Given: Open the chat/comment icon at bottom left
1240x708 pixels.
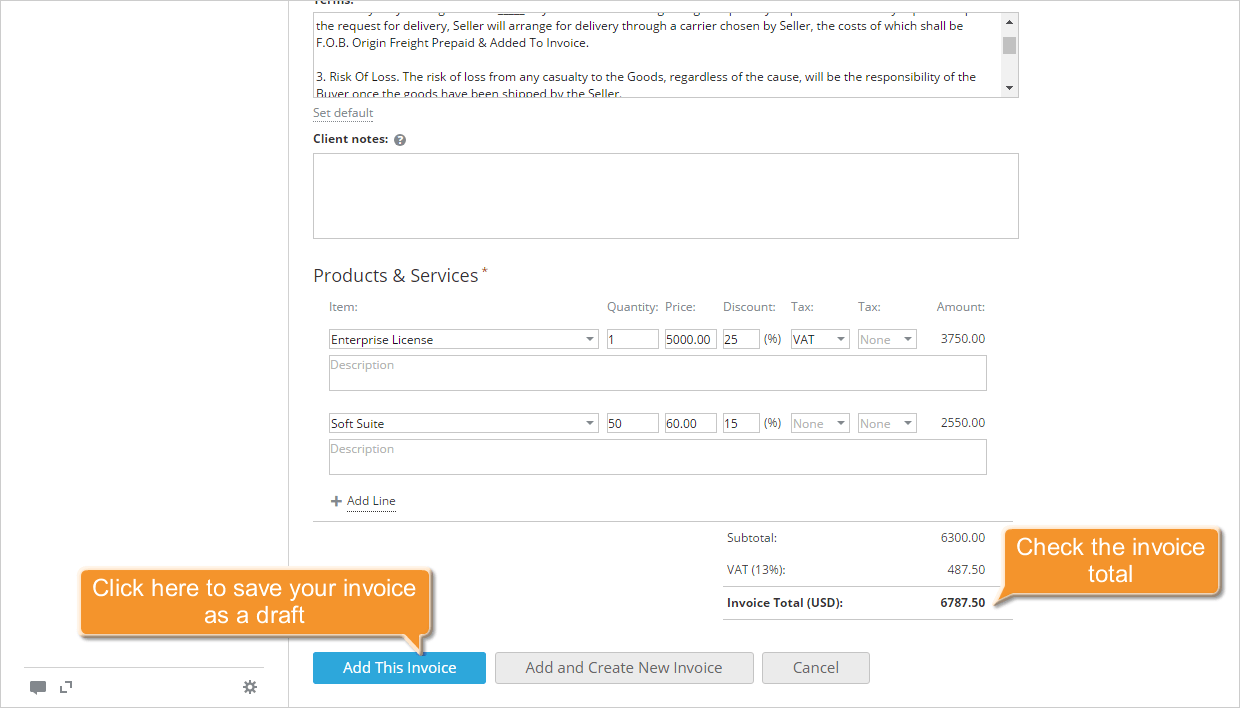Looking at the screenshot, I should point(38,687).
